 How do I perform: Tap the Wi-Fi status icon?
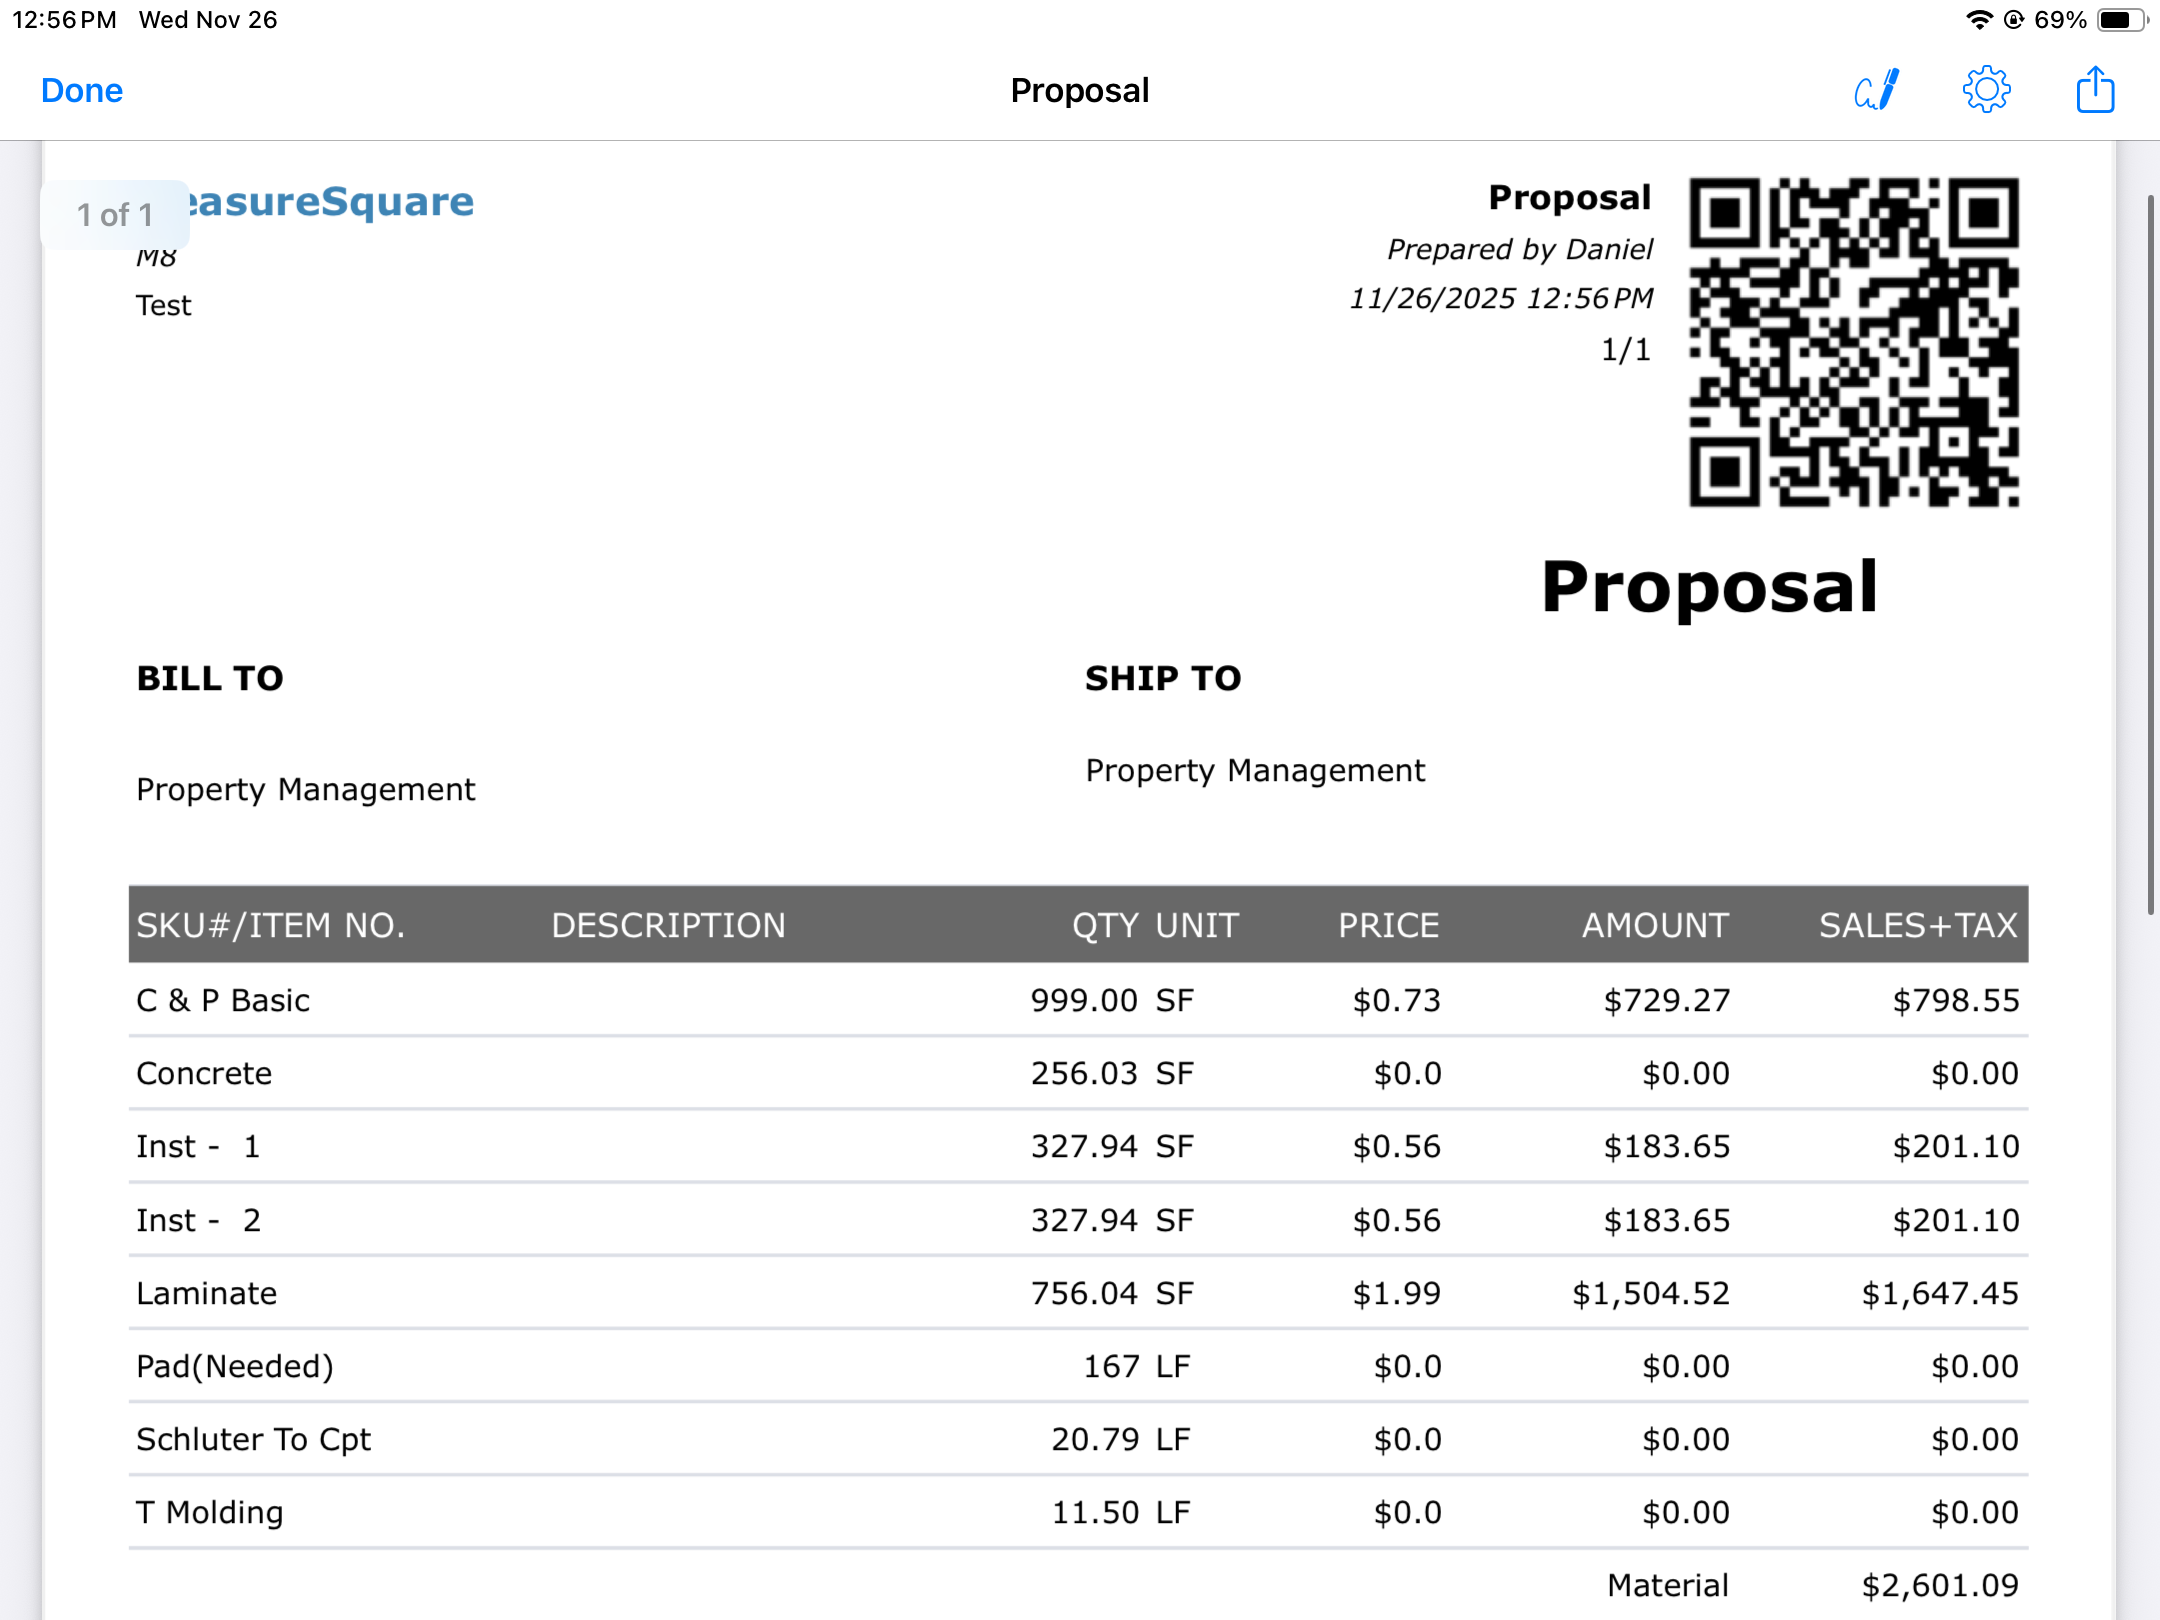pyautogui.click(x=1977, y=20)
